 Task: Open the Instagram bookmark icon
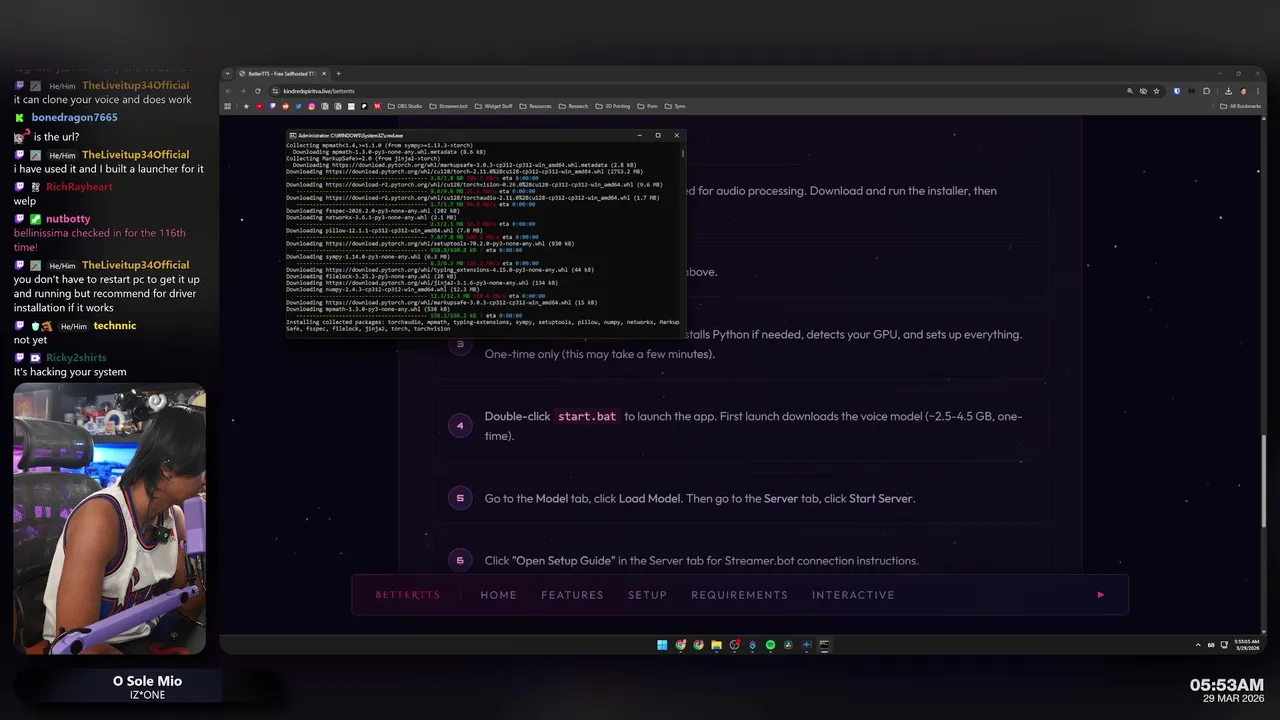click(x=312, y=106)
